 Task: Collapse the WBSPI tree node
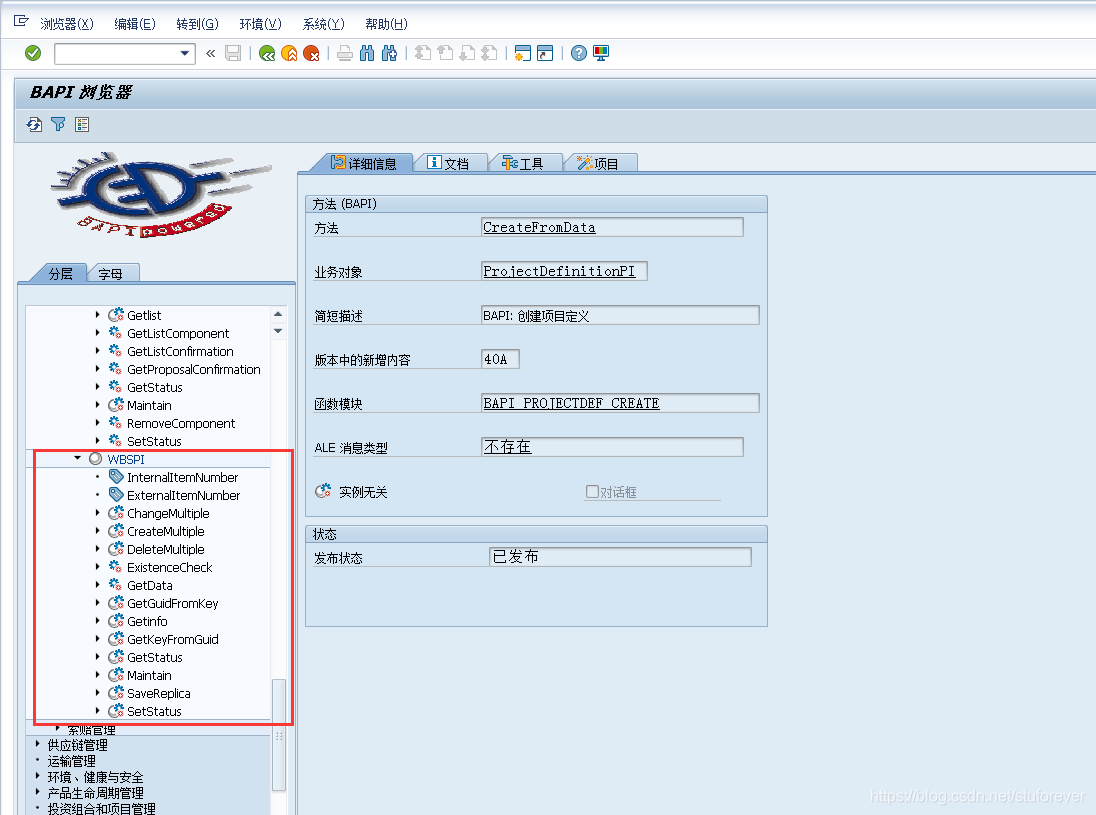coord(78,459)
